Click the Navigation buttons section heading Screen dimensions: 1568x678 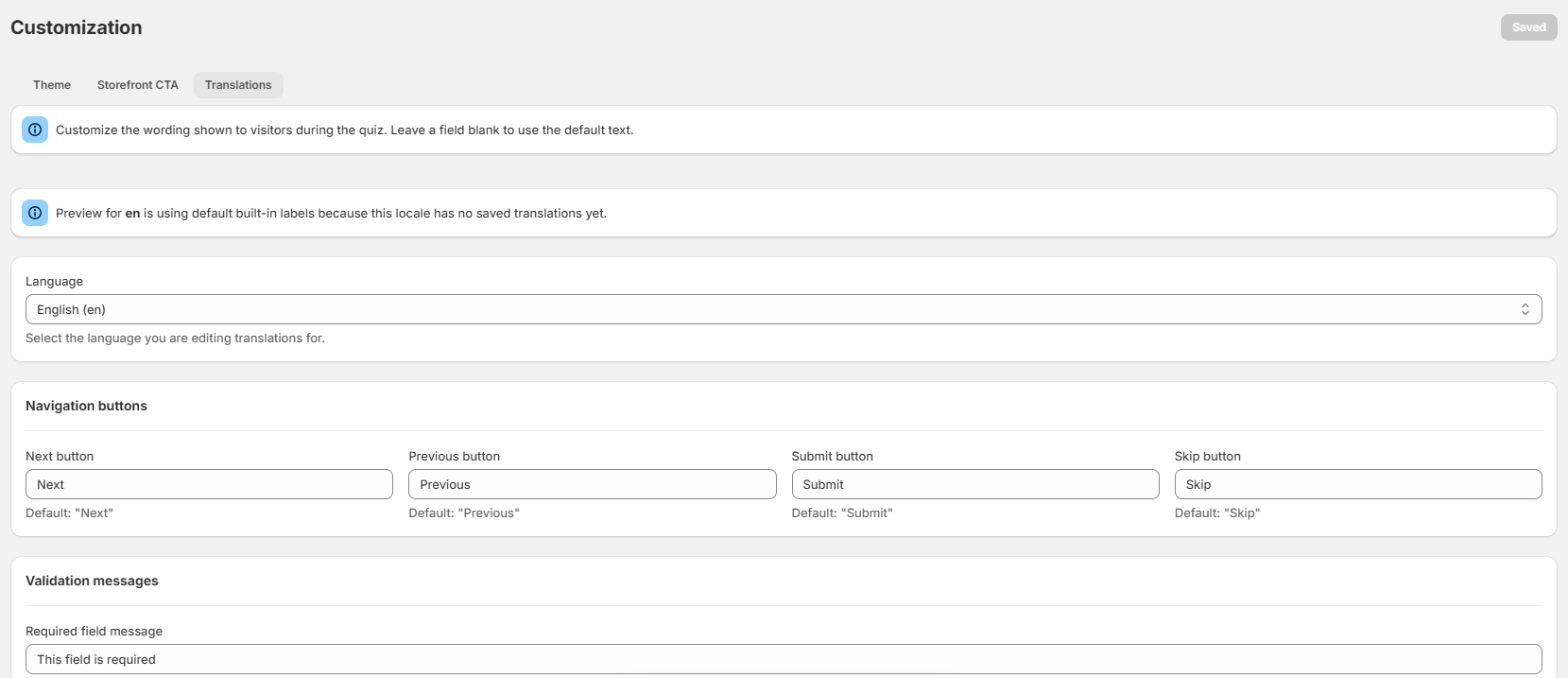point(86,406)
